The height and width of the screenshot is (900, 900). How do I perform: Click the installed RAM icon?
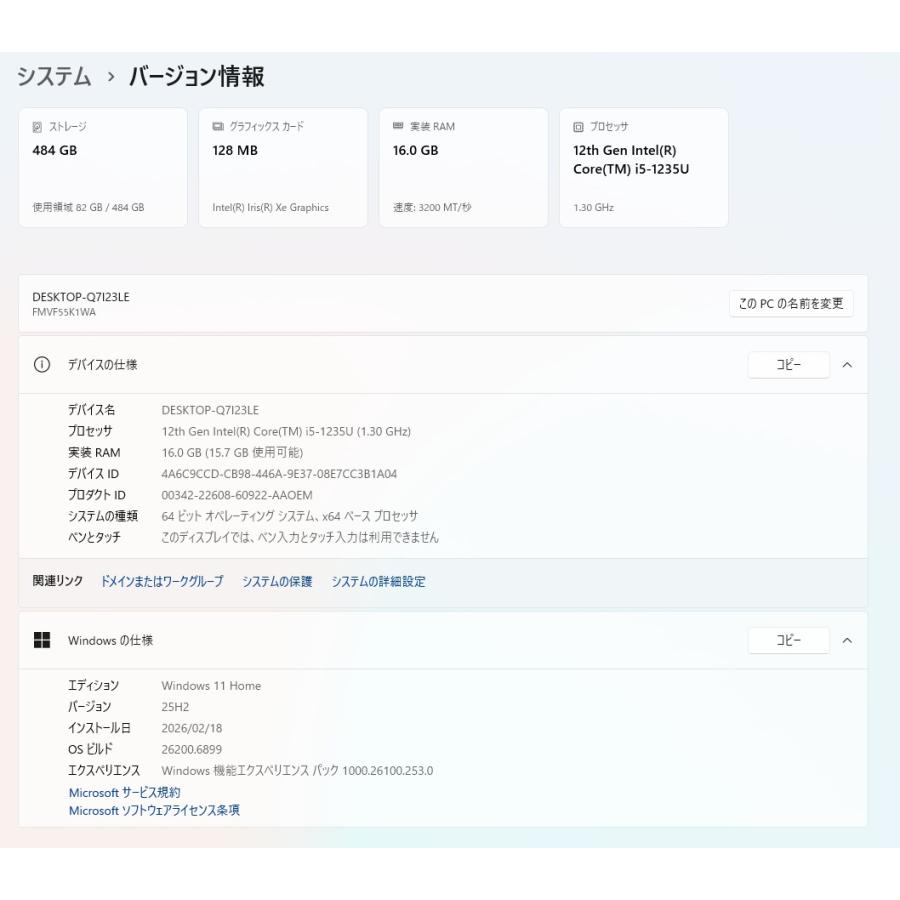(x=398, y=126)
